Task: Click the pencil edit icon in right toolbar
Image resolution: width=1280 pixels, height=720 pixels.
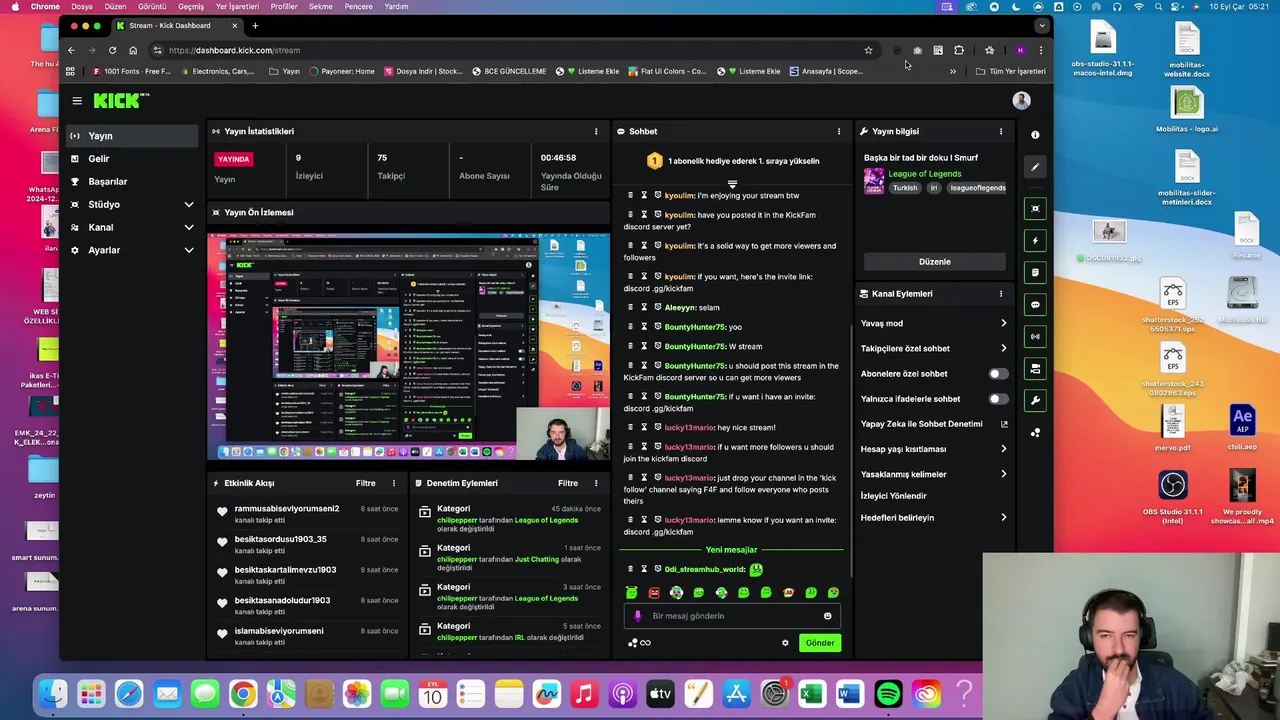Action: [1035, 167]
